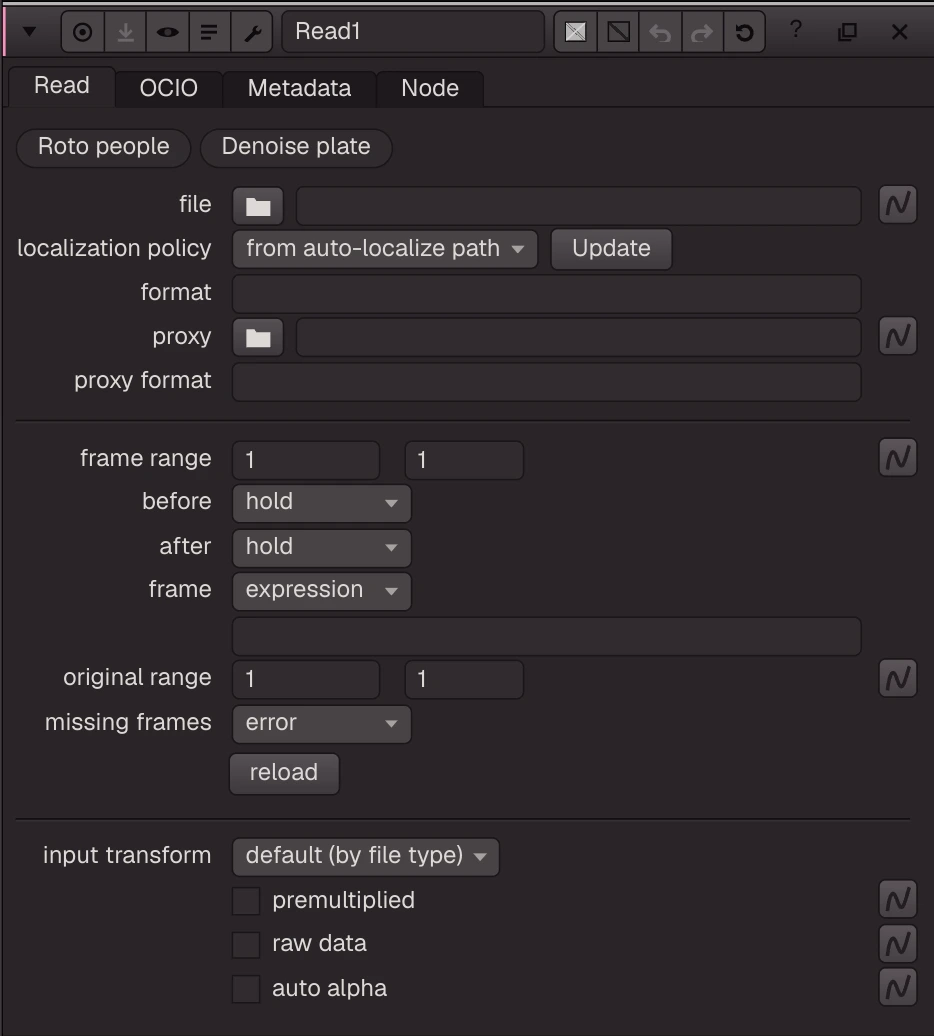This screenshot has width=934, height=1036.
Task: Click the proxy path input field
Action: 579,338
